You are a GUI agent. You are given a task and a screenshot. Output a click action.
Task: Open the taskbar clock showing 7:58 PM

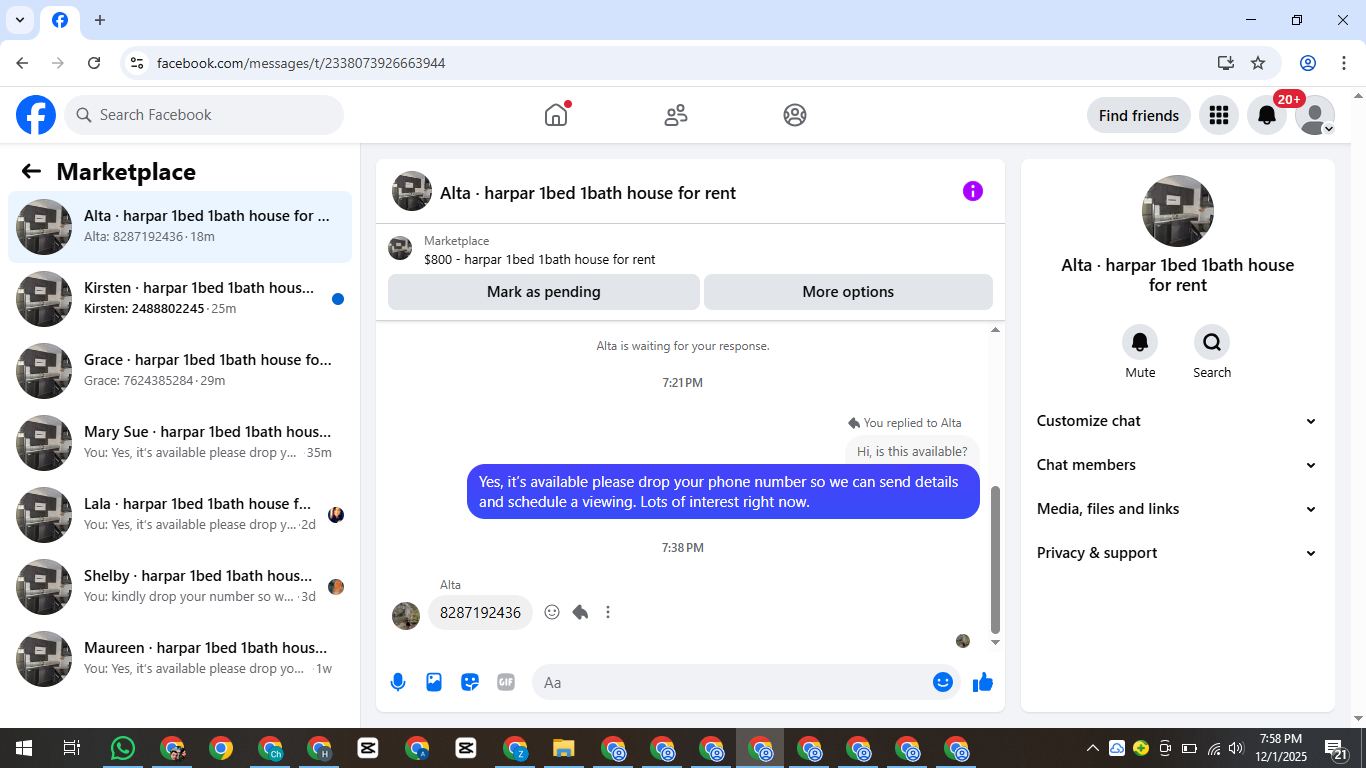[x=1280, y=748]
